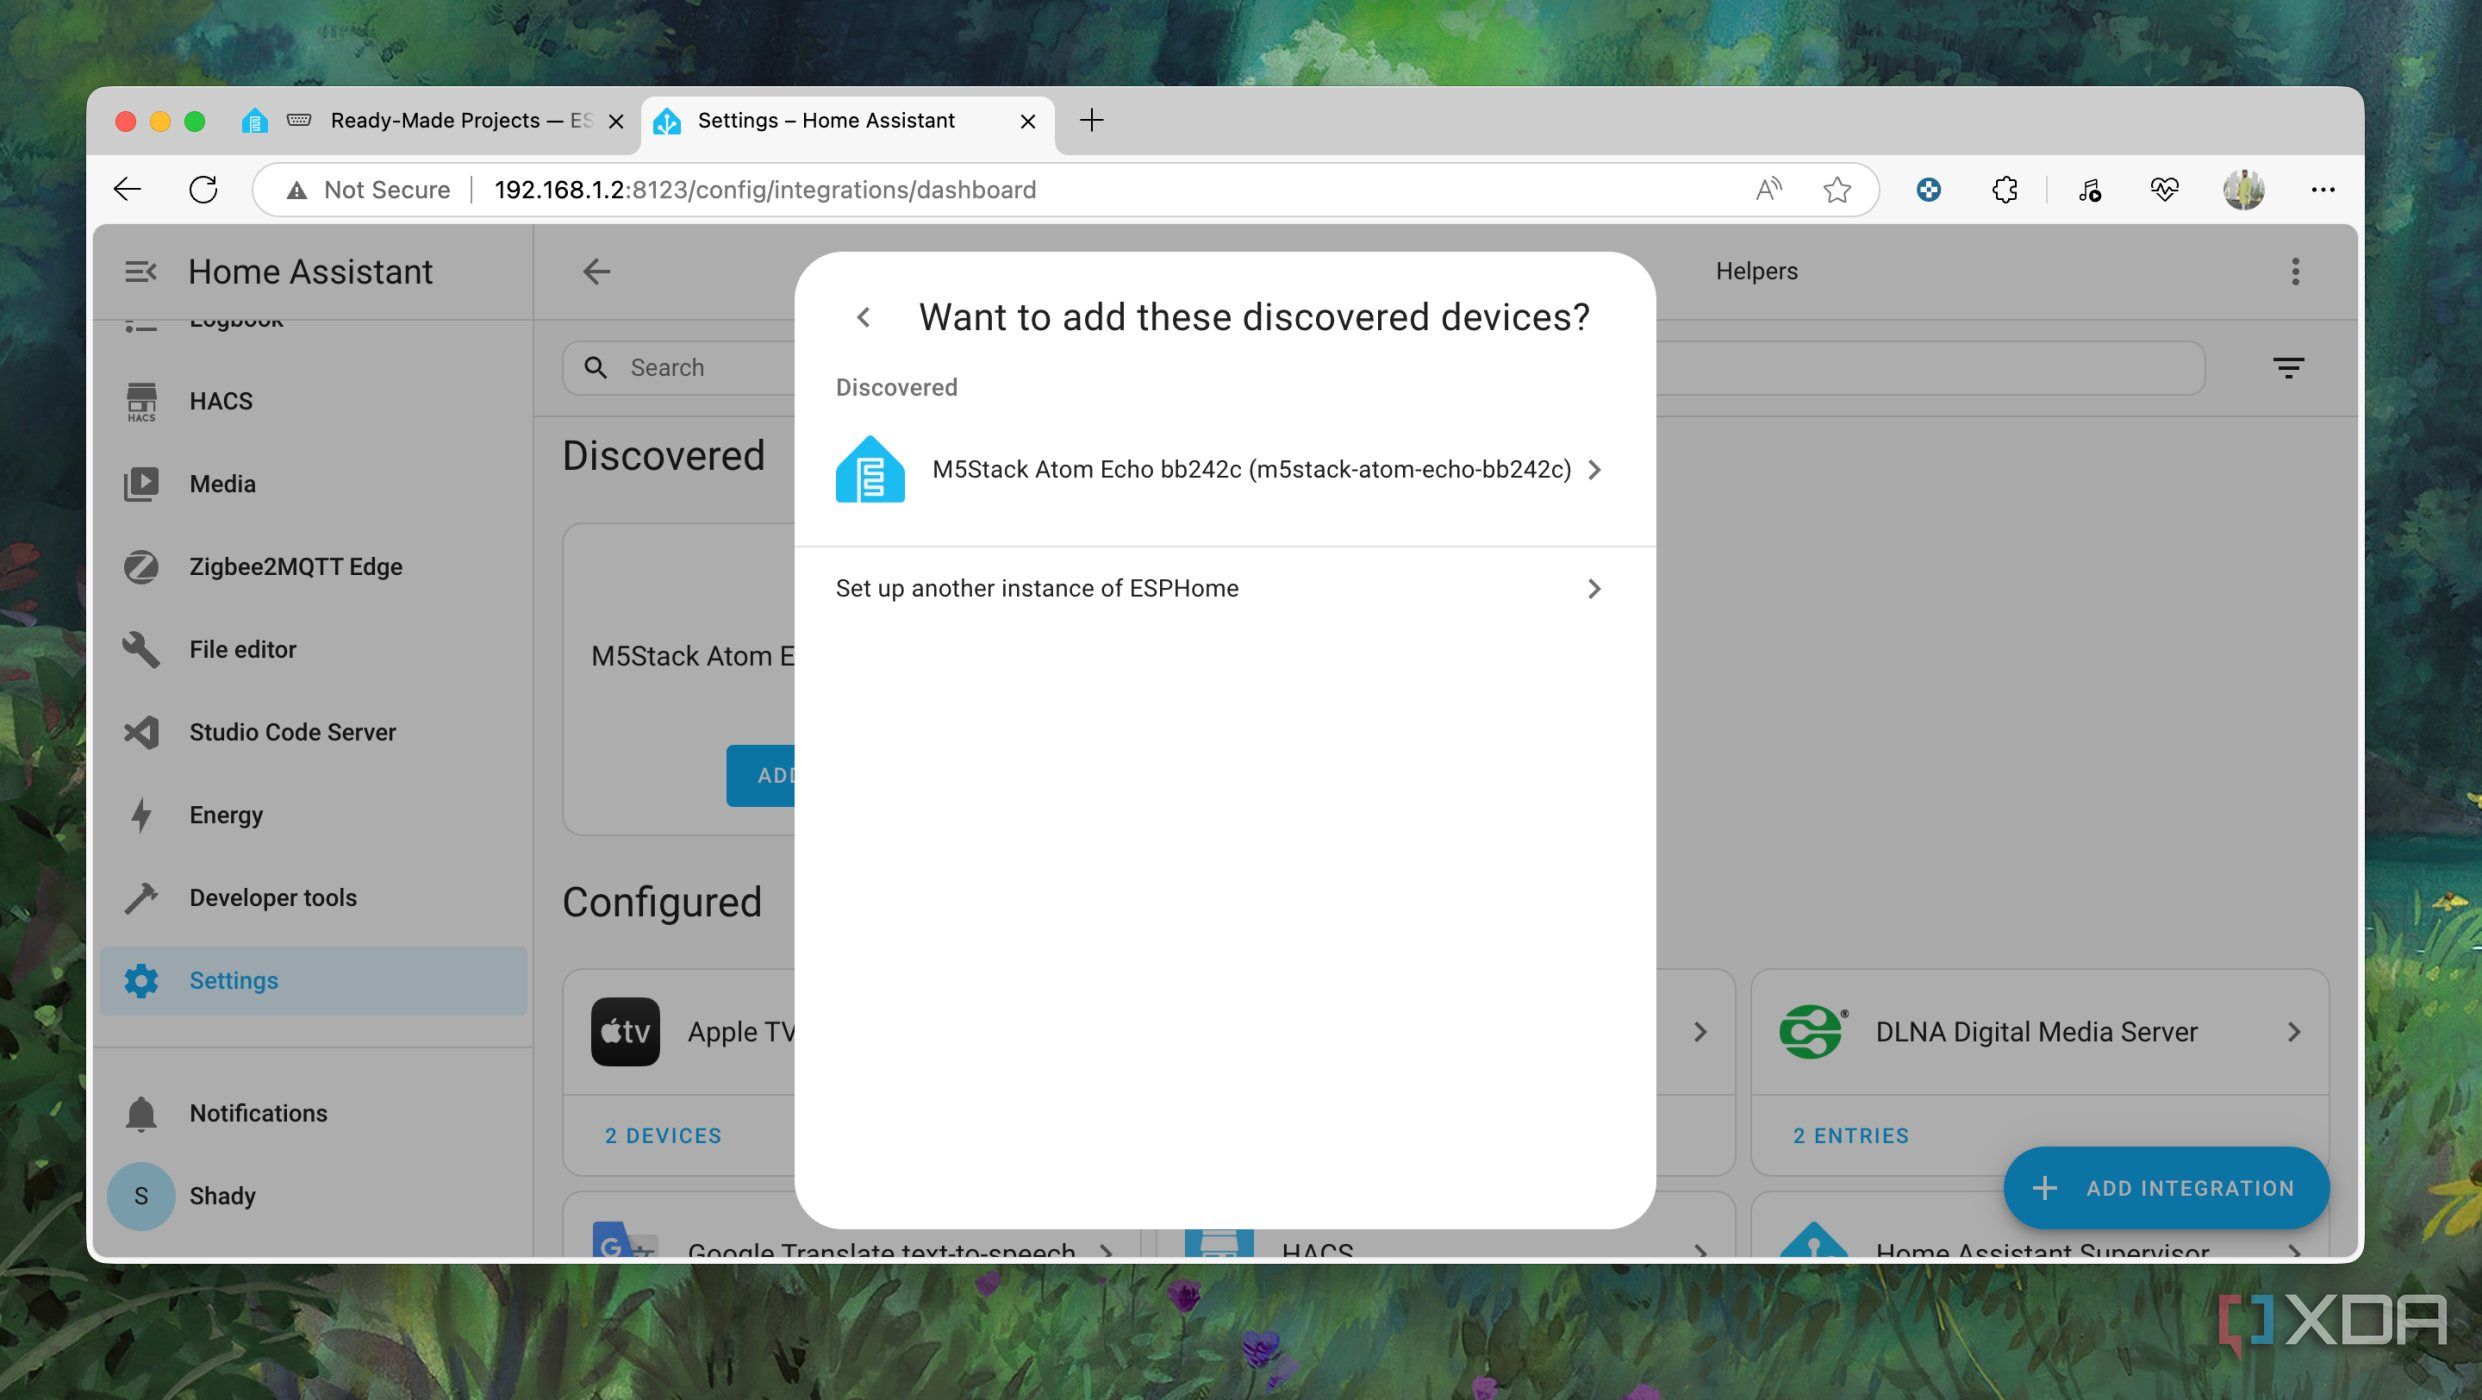Open the music note extension icon
2482x1400 pixels.
coord(2089,190)
